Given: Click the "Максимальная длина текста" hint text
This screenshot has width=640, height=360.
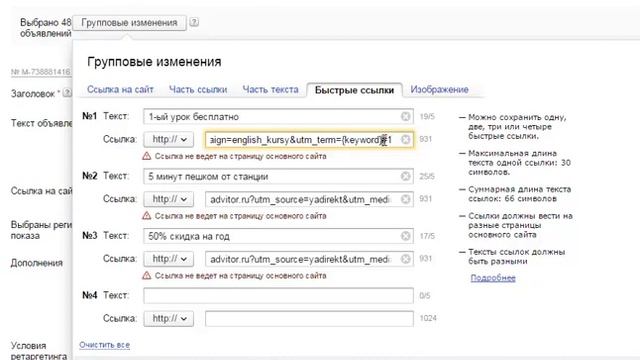Looking at the screenshot, I should pos(520,163).
